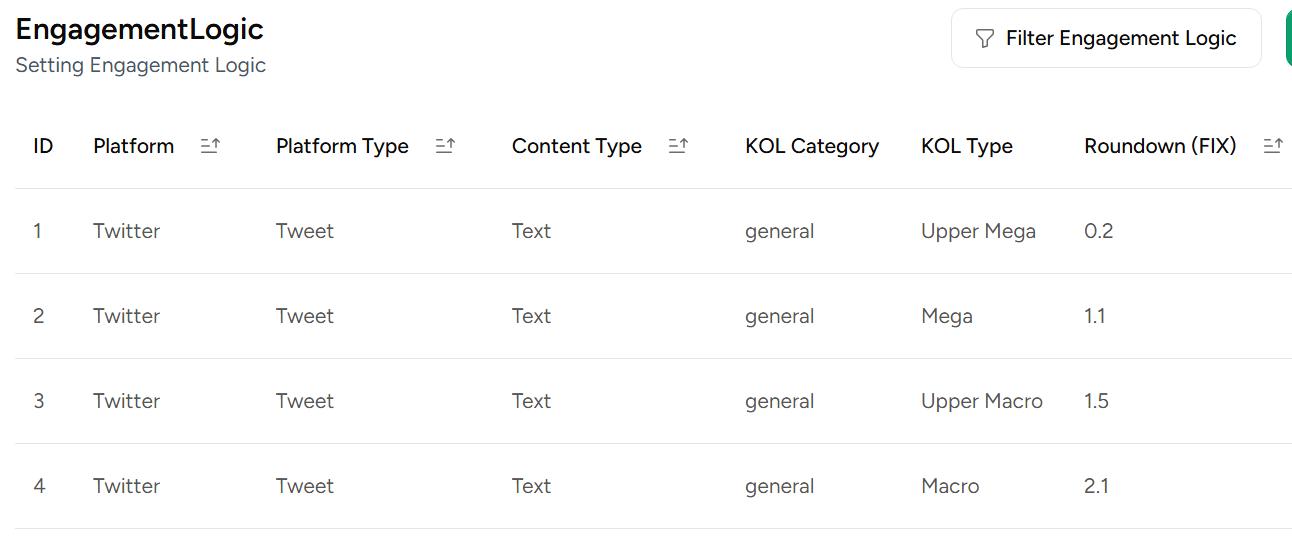Click the Mega KOL type in row 2
The width and height of the screenshot is (1292, 544).
(x=947, y=316)
